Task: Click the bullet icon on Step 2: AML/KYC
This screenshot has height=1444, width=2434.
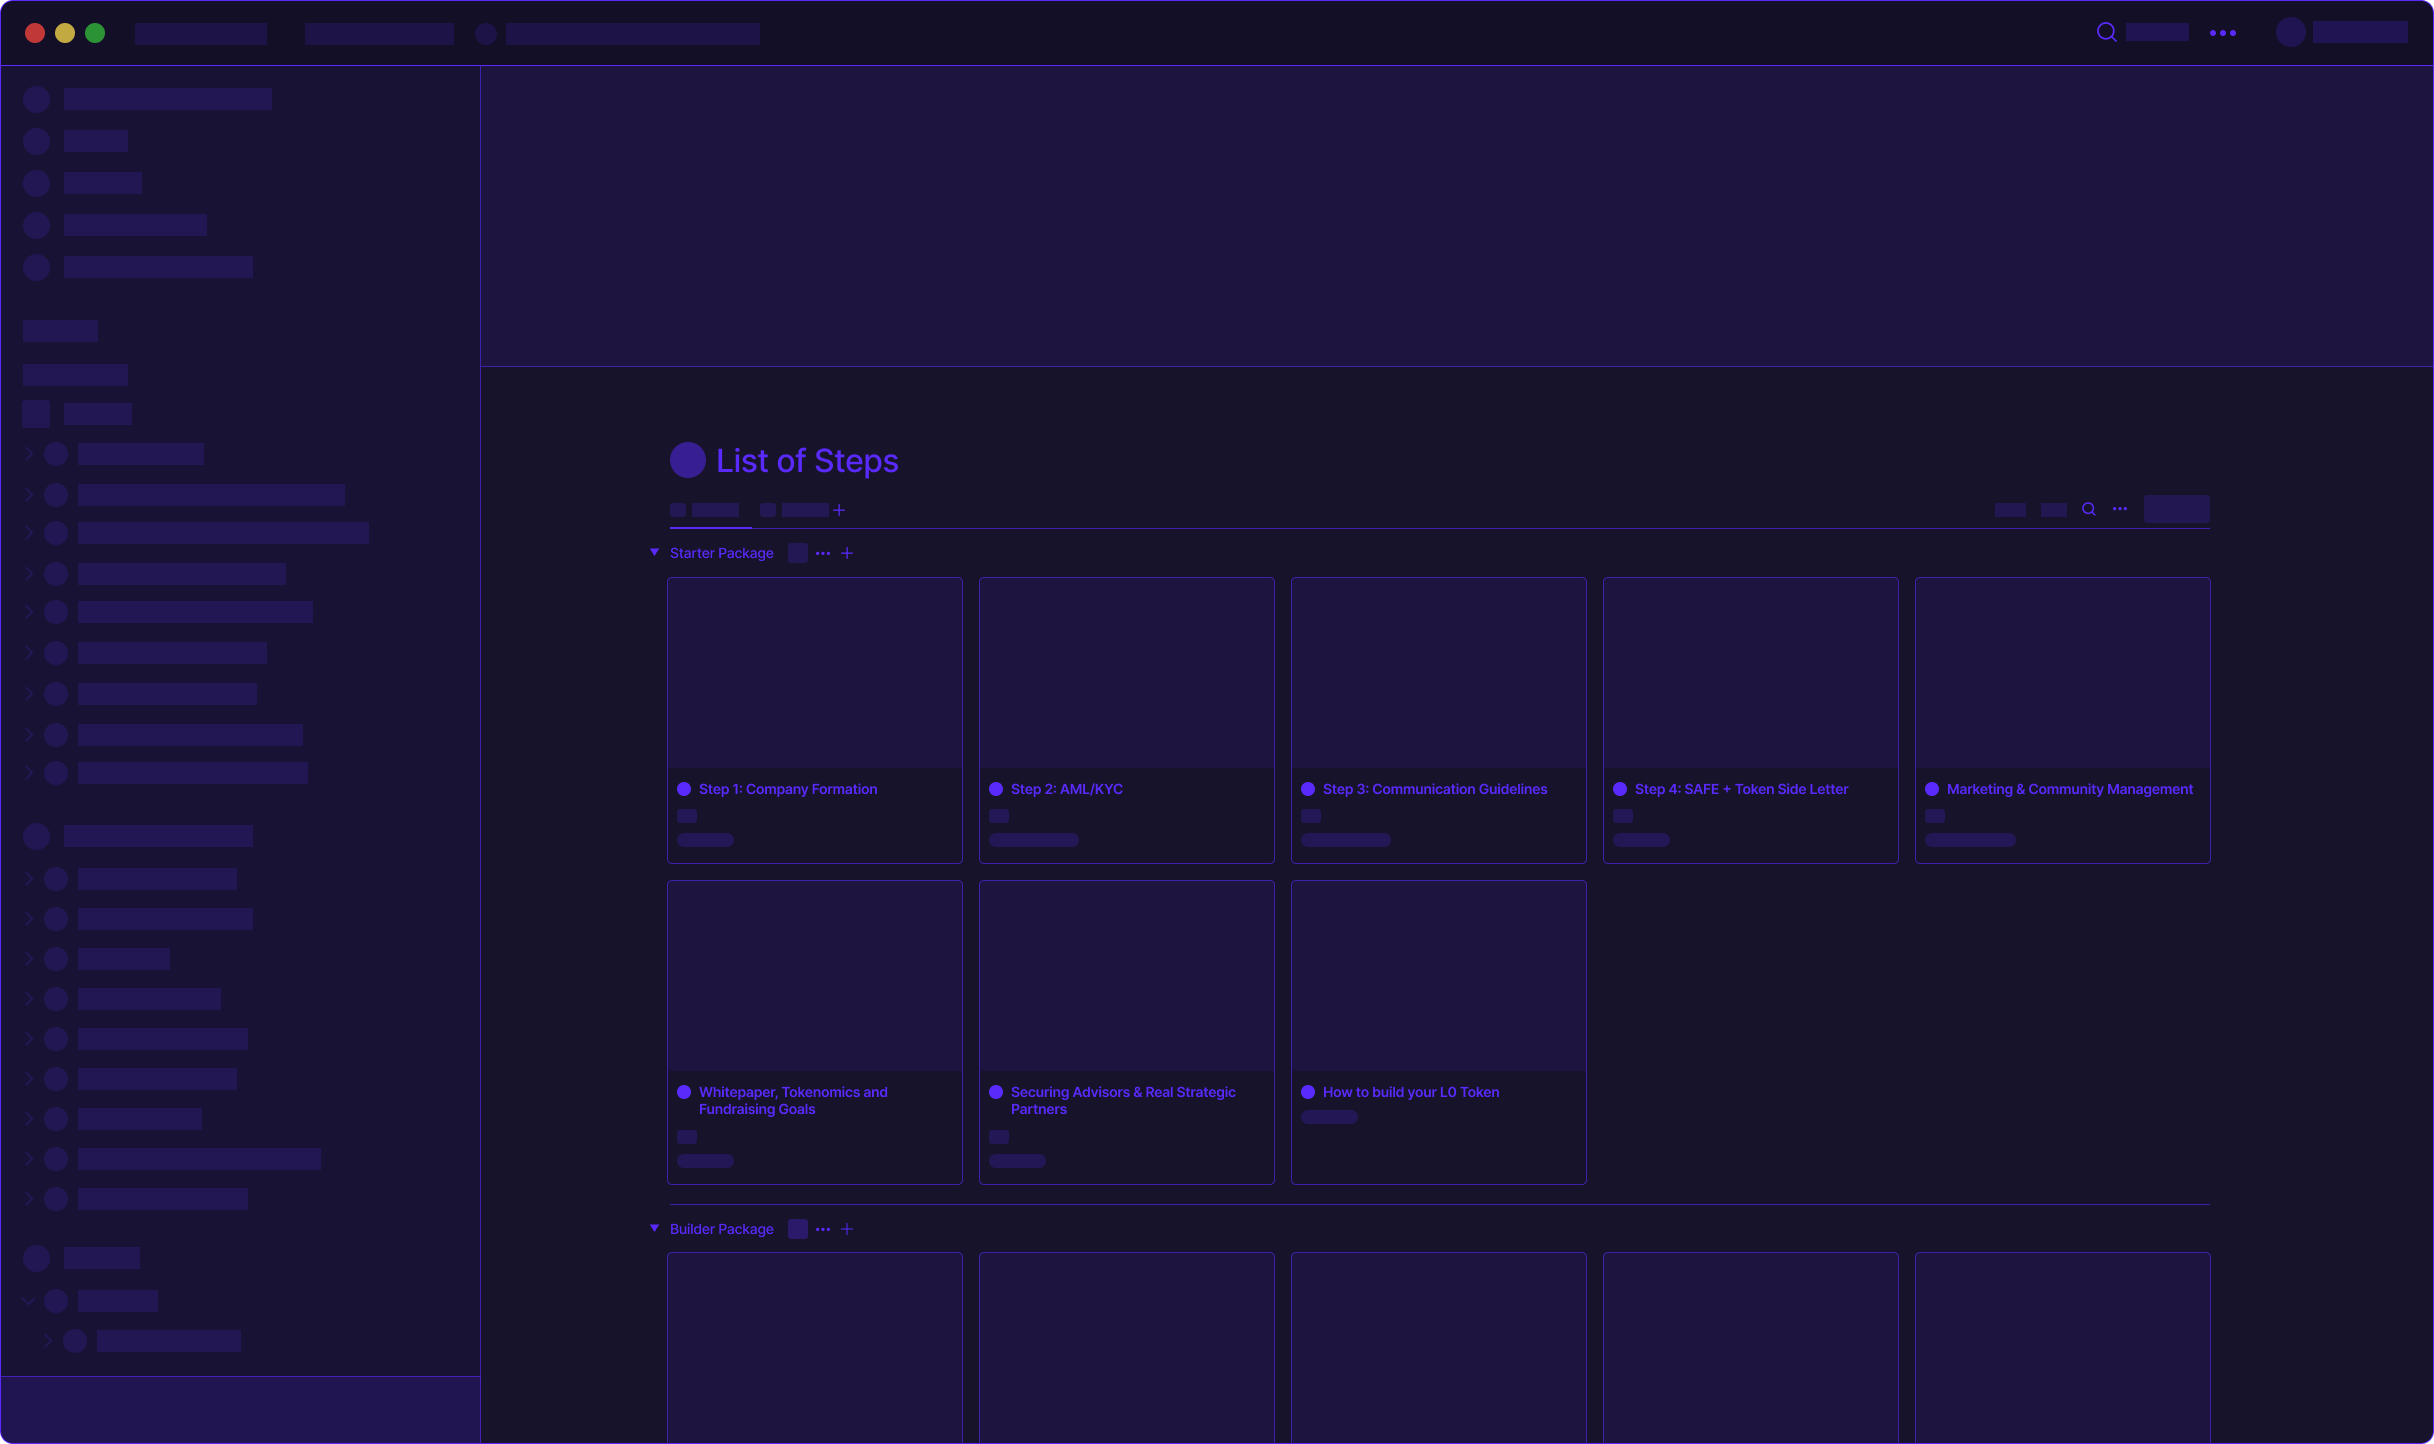Action: pyautogui.click(x=996, y=789)
